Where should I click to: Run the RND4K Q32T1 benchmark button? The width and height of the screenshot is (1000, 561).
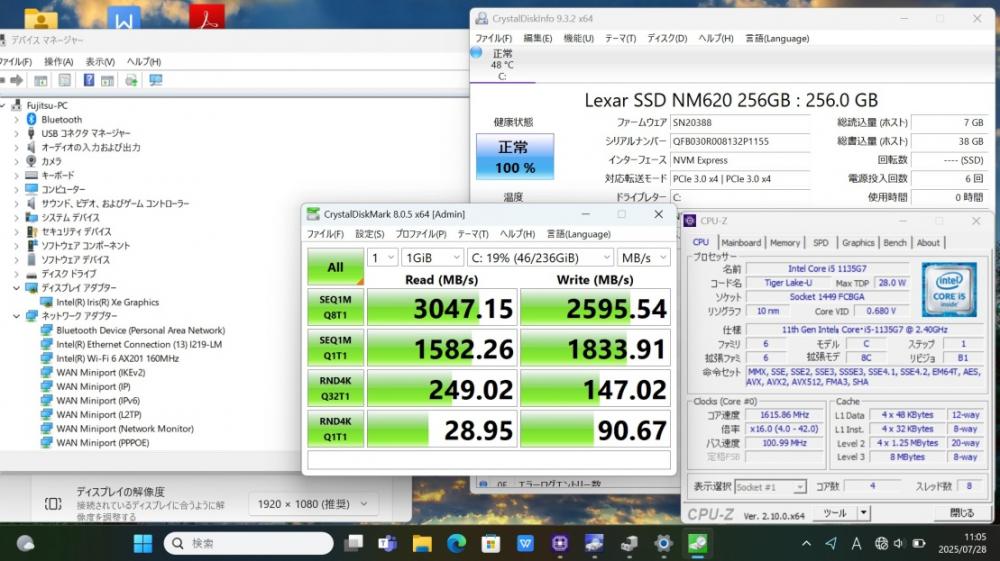coord(335,388)
